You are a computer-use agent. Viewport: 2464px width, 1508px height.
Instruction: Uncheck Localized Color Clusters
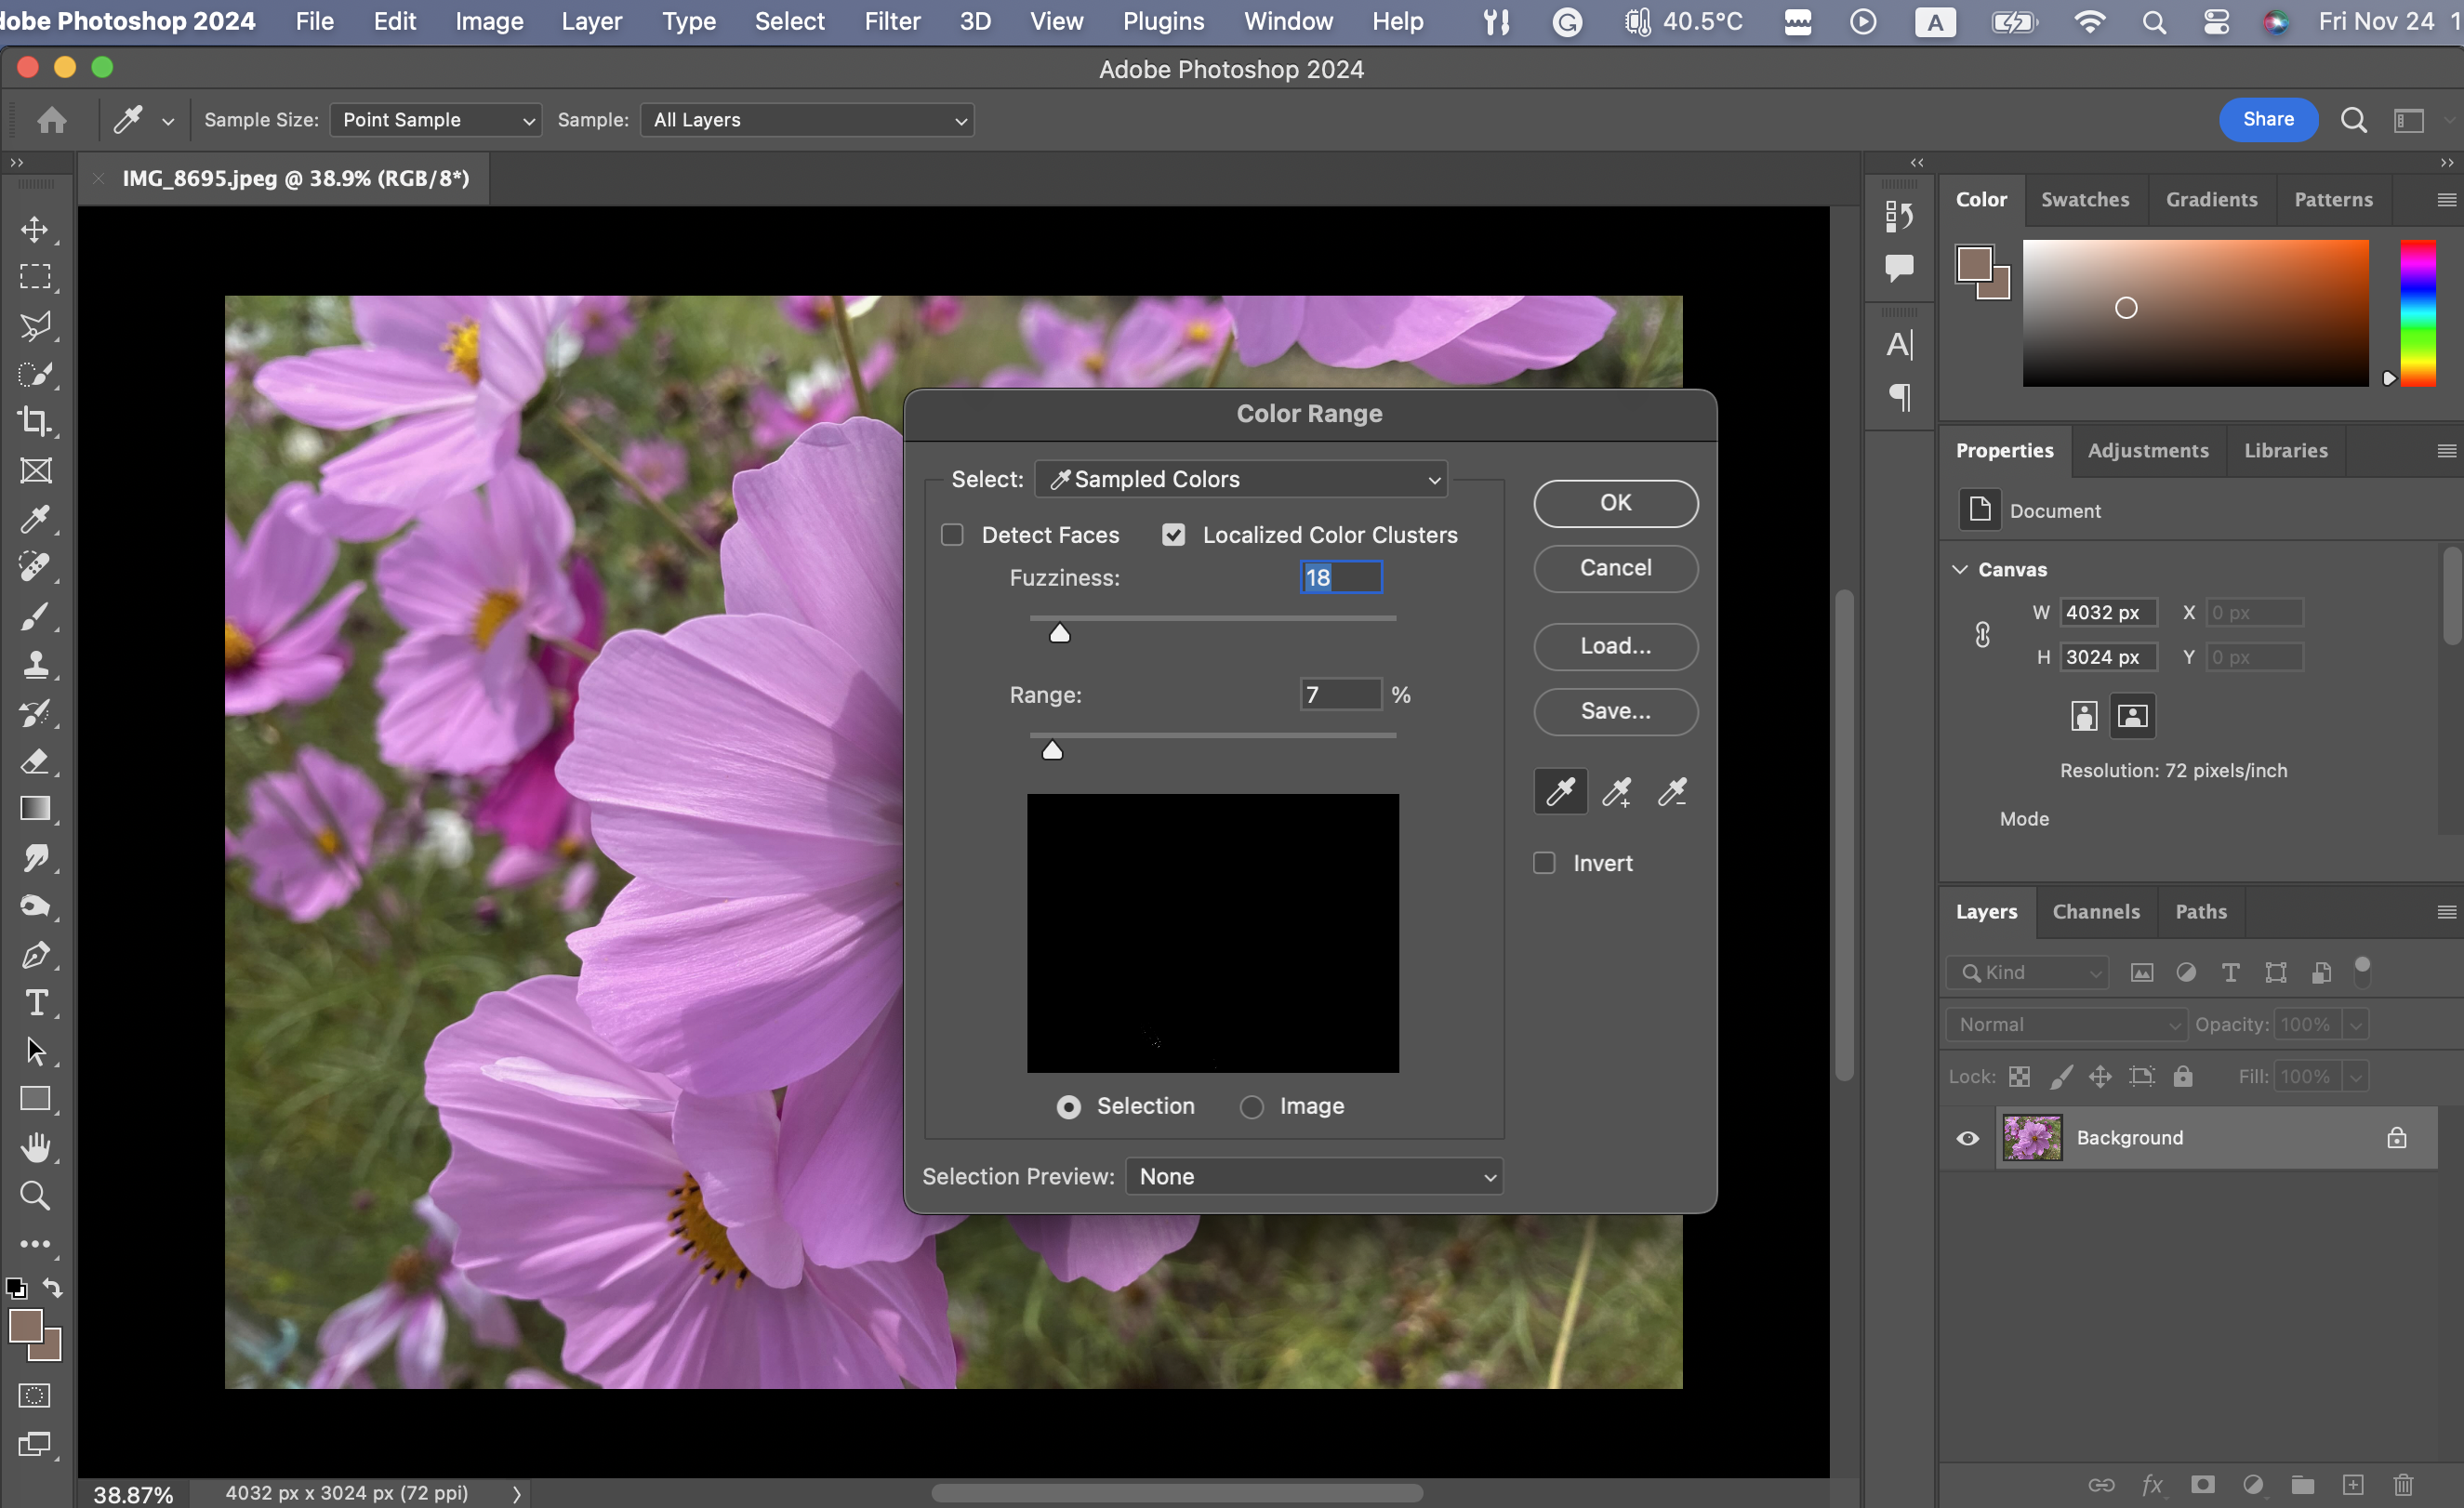tap(1173, 535)
